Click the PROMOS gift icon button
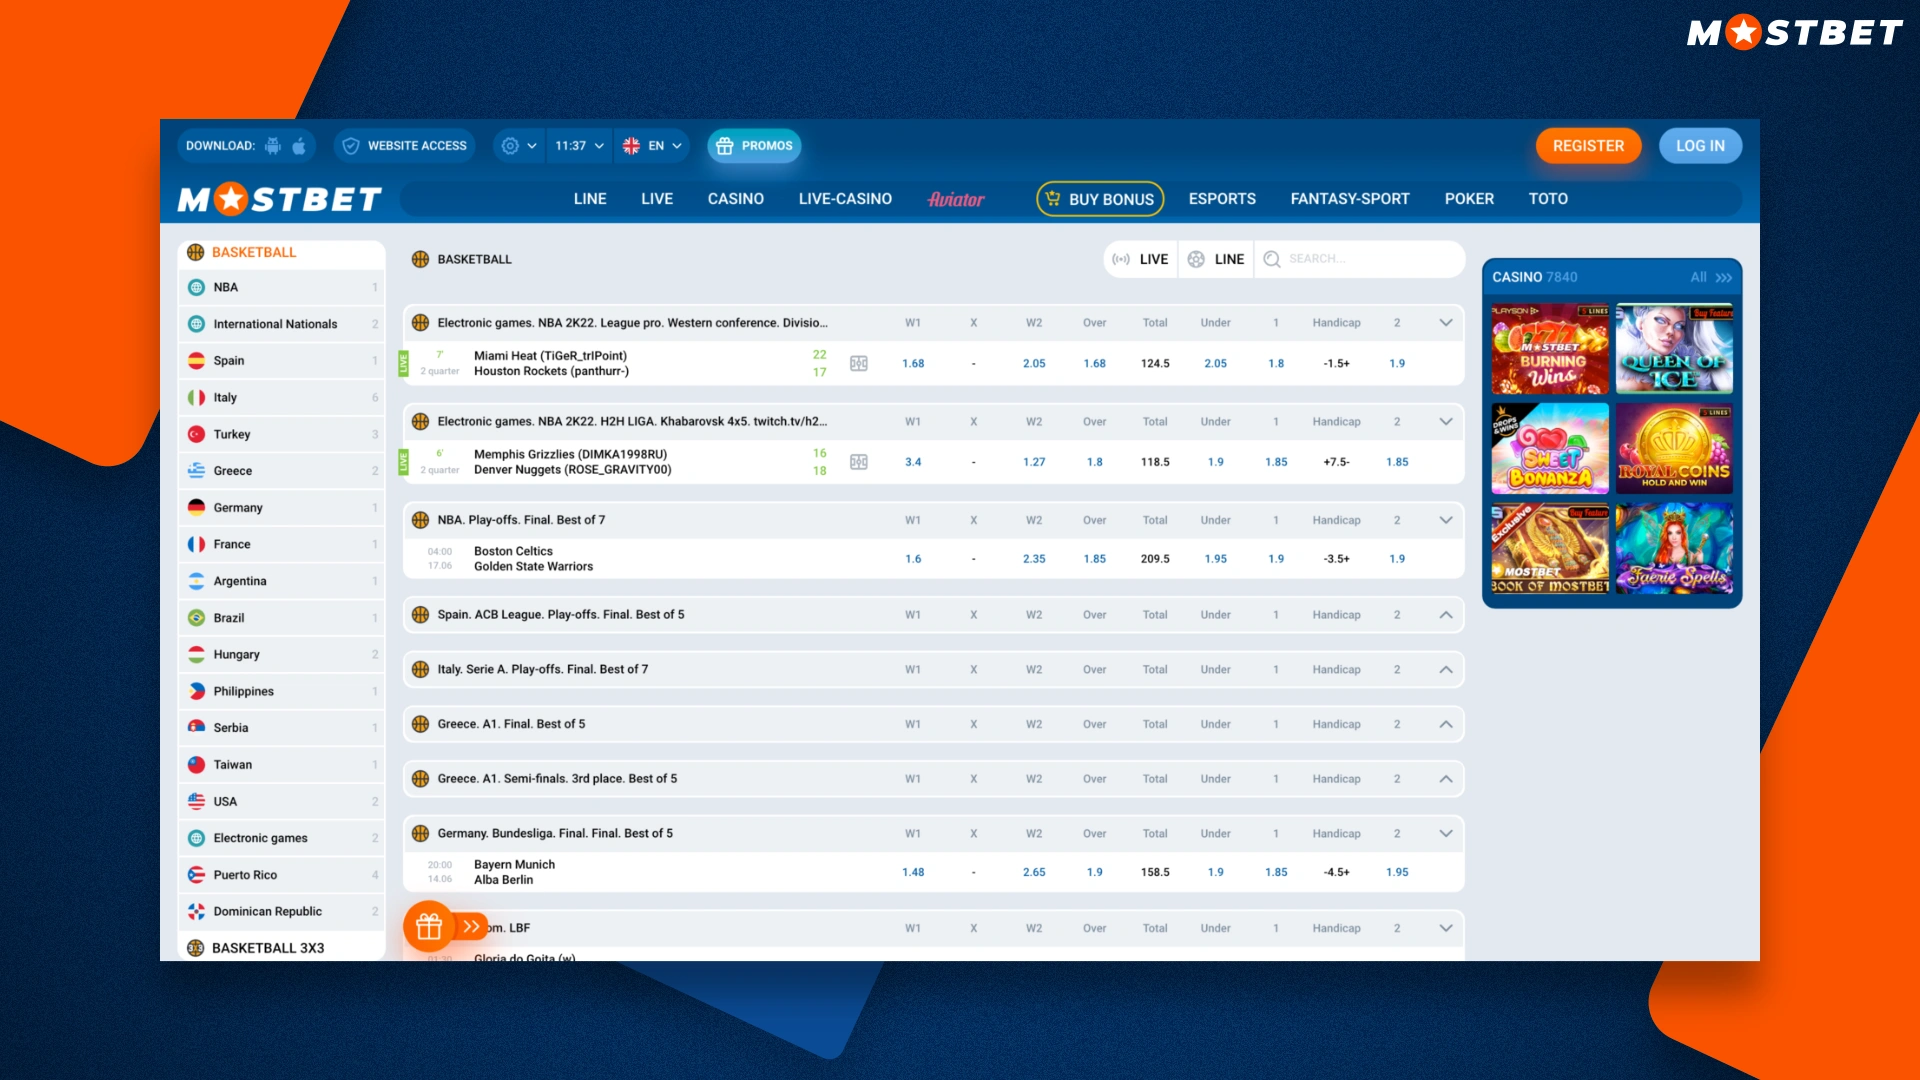The image size is (1920, 1080). [x=756, y=146]
